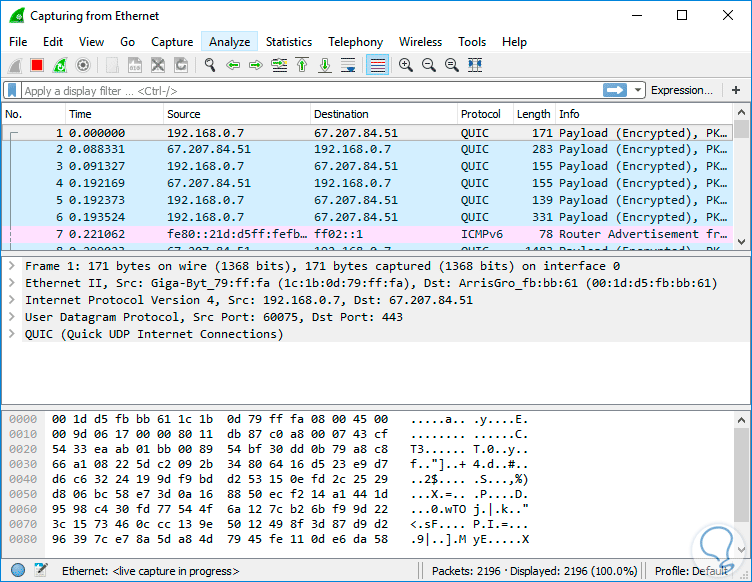This screenshot has height=582, width=752.
Task: Click packet list scrollbar down arrow
Action: point(741,242)
